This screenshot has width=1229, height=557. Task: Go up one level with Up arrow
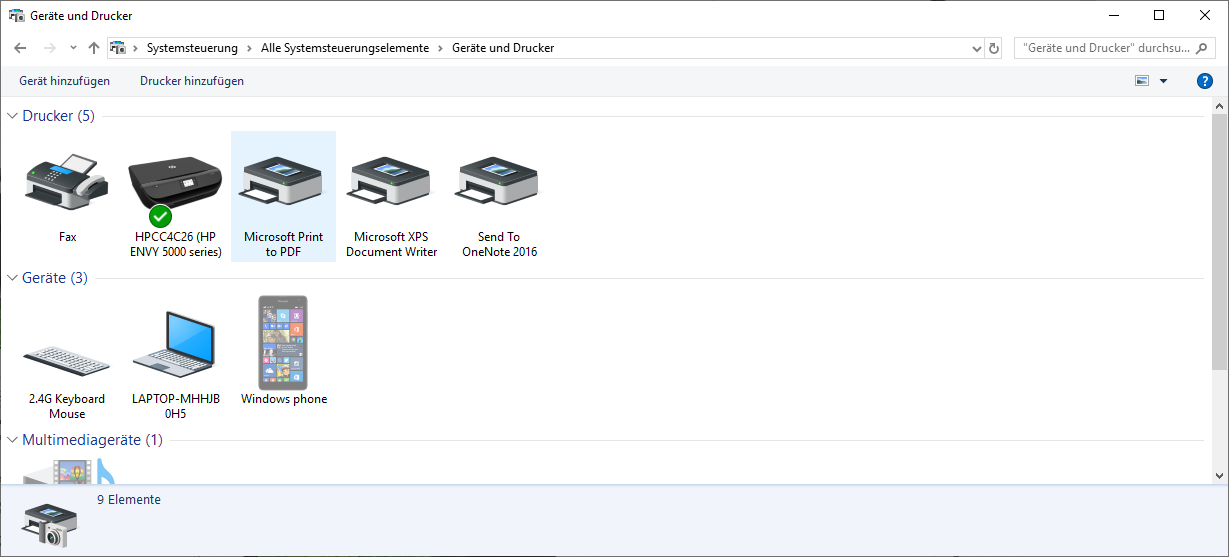click(x=93, y=48)
